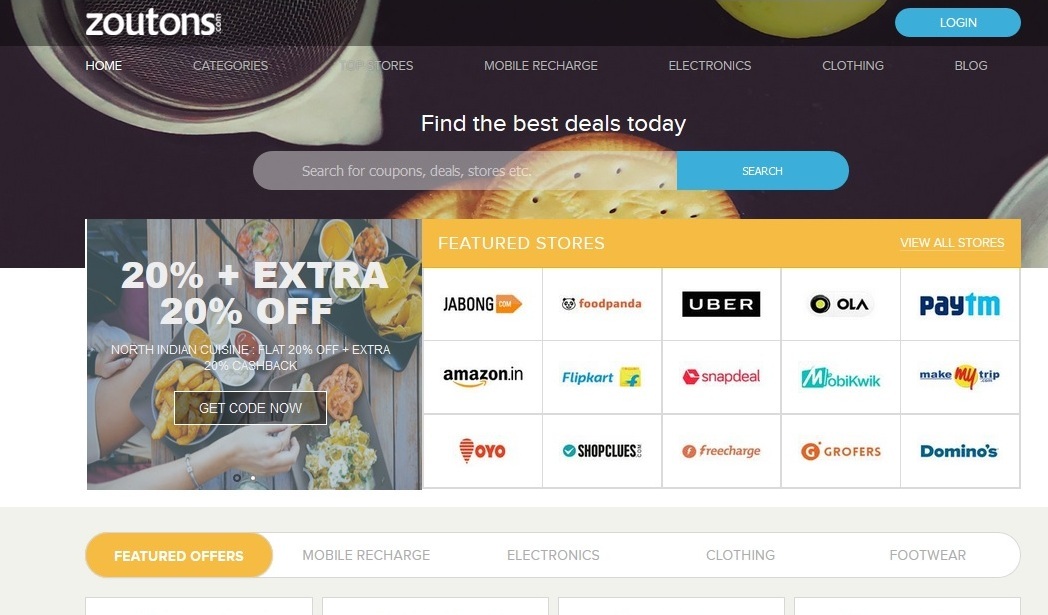Go to the Mobile Recharge nav item
This screenshot has height=615, width=1048.
click(x=541, y=66)
